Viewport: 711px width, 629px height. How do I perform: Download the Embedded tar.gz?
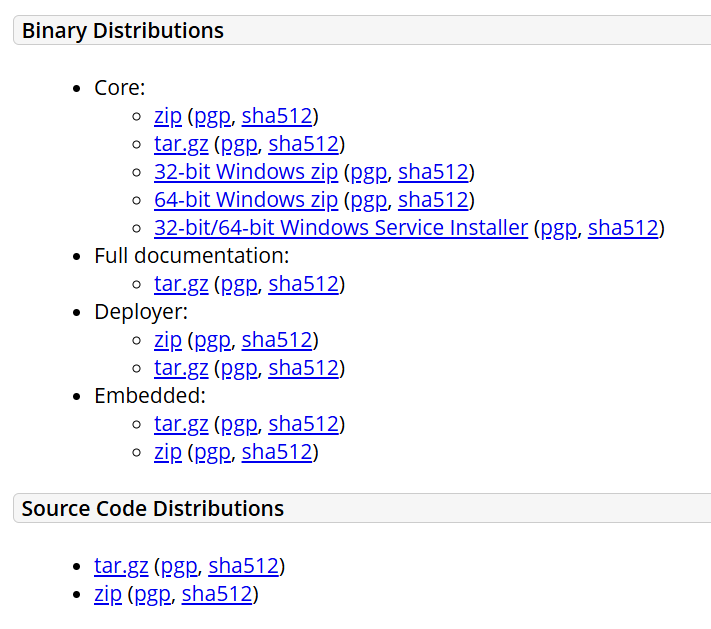(181, 424)
